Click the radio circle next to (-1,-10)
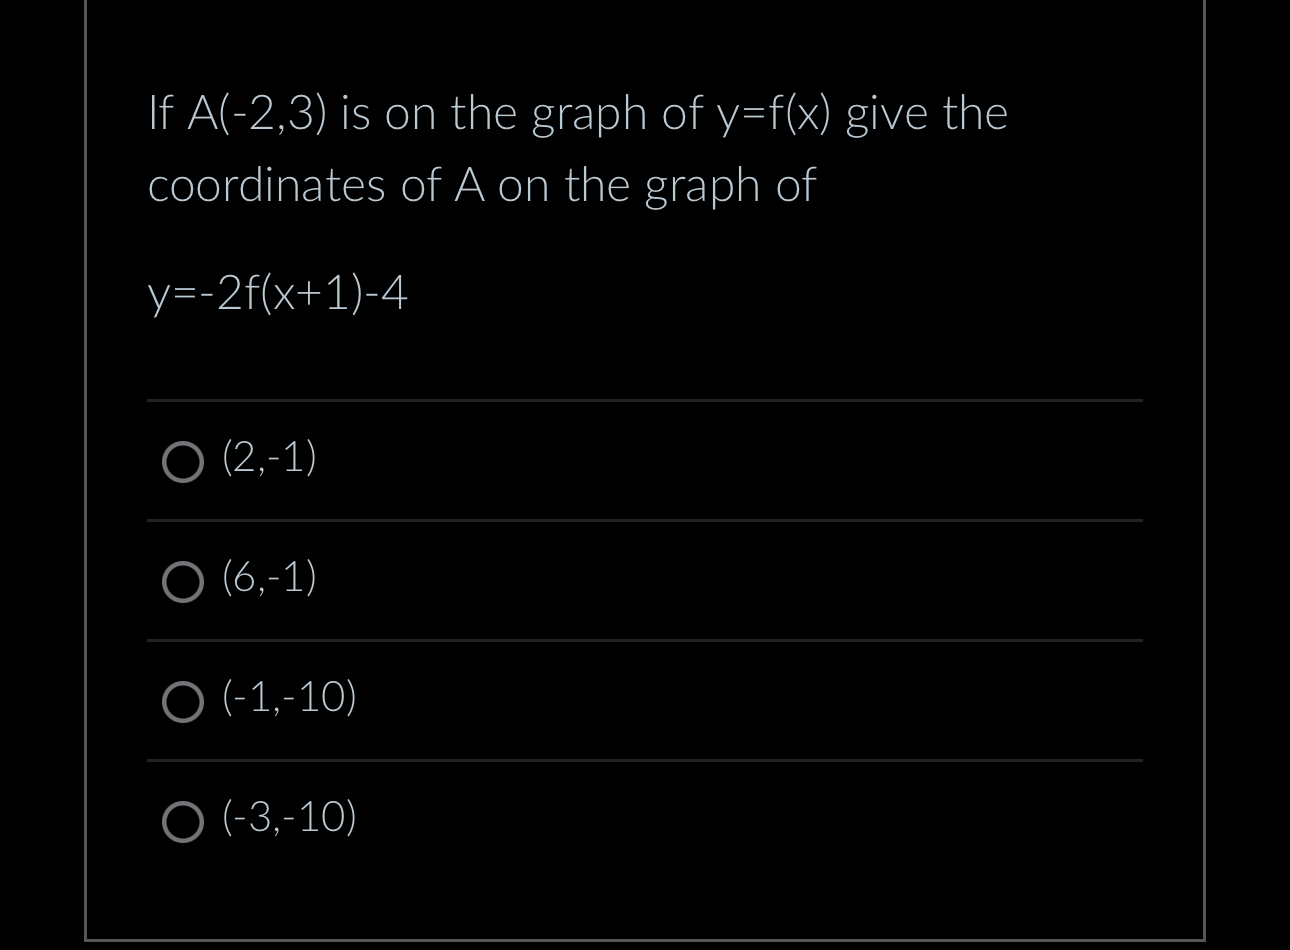The image size is (1290, 950). pyautogui.click(x=183, y=702)
